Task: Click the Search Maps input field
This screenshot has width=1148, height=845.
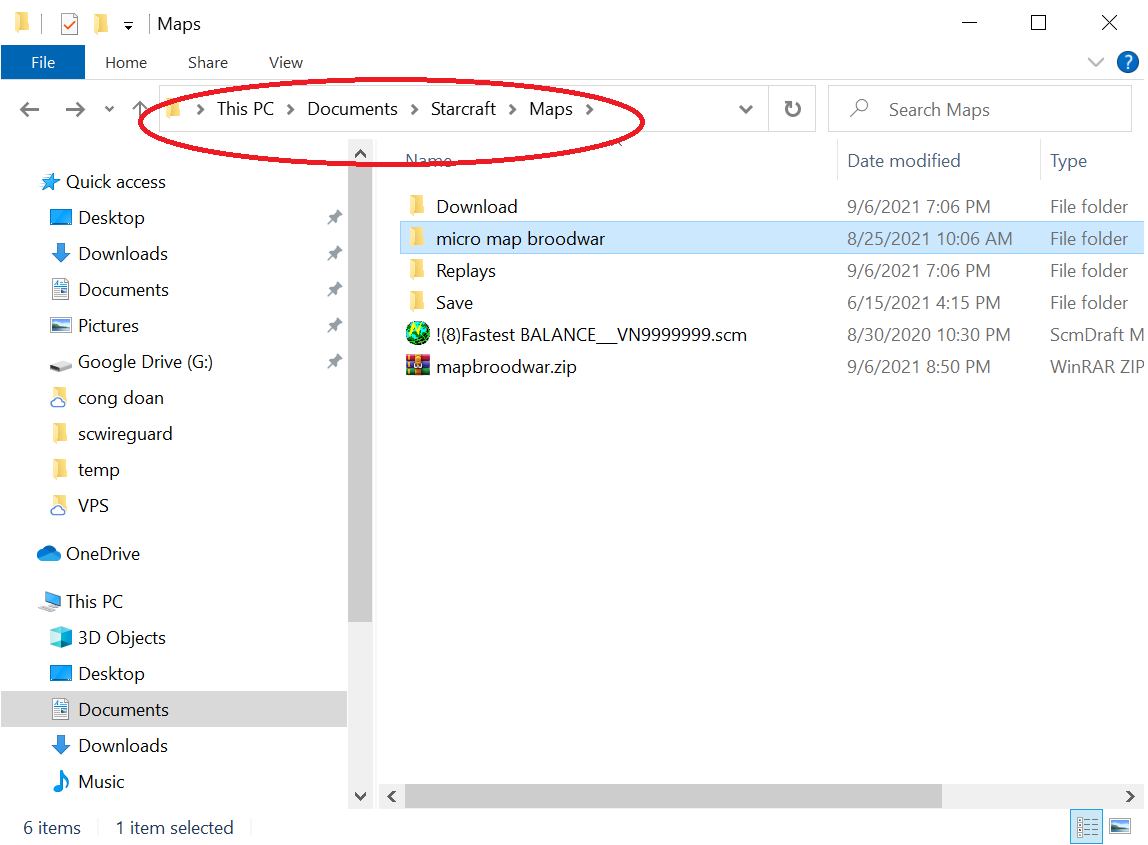Action: 980,109
